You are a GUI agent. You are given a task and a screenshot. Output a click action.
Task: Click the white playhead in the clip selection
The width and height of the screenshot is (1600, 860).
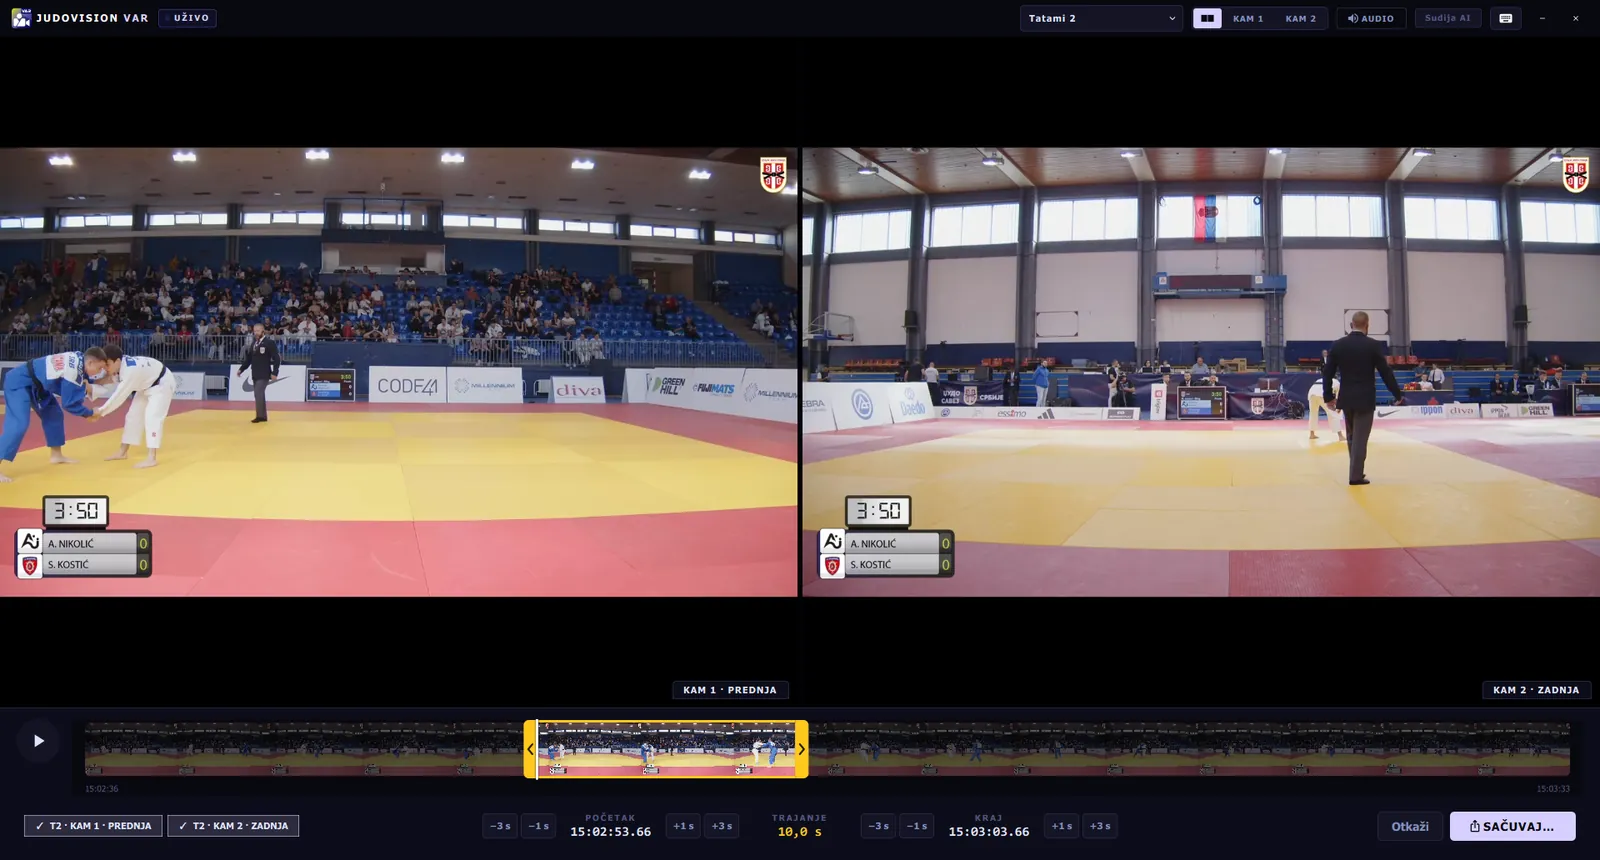(538, 749)
